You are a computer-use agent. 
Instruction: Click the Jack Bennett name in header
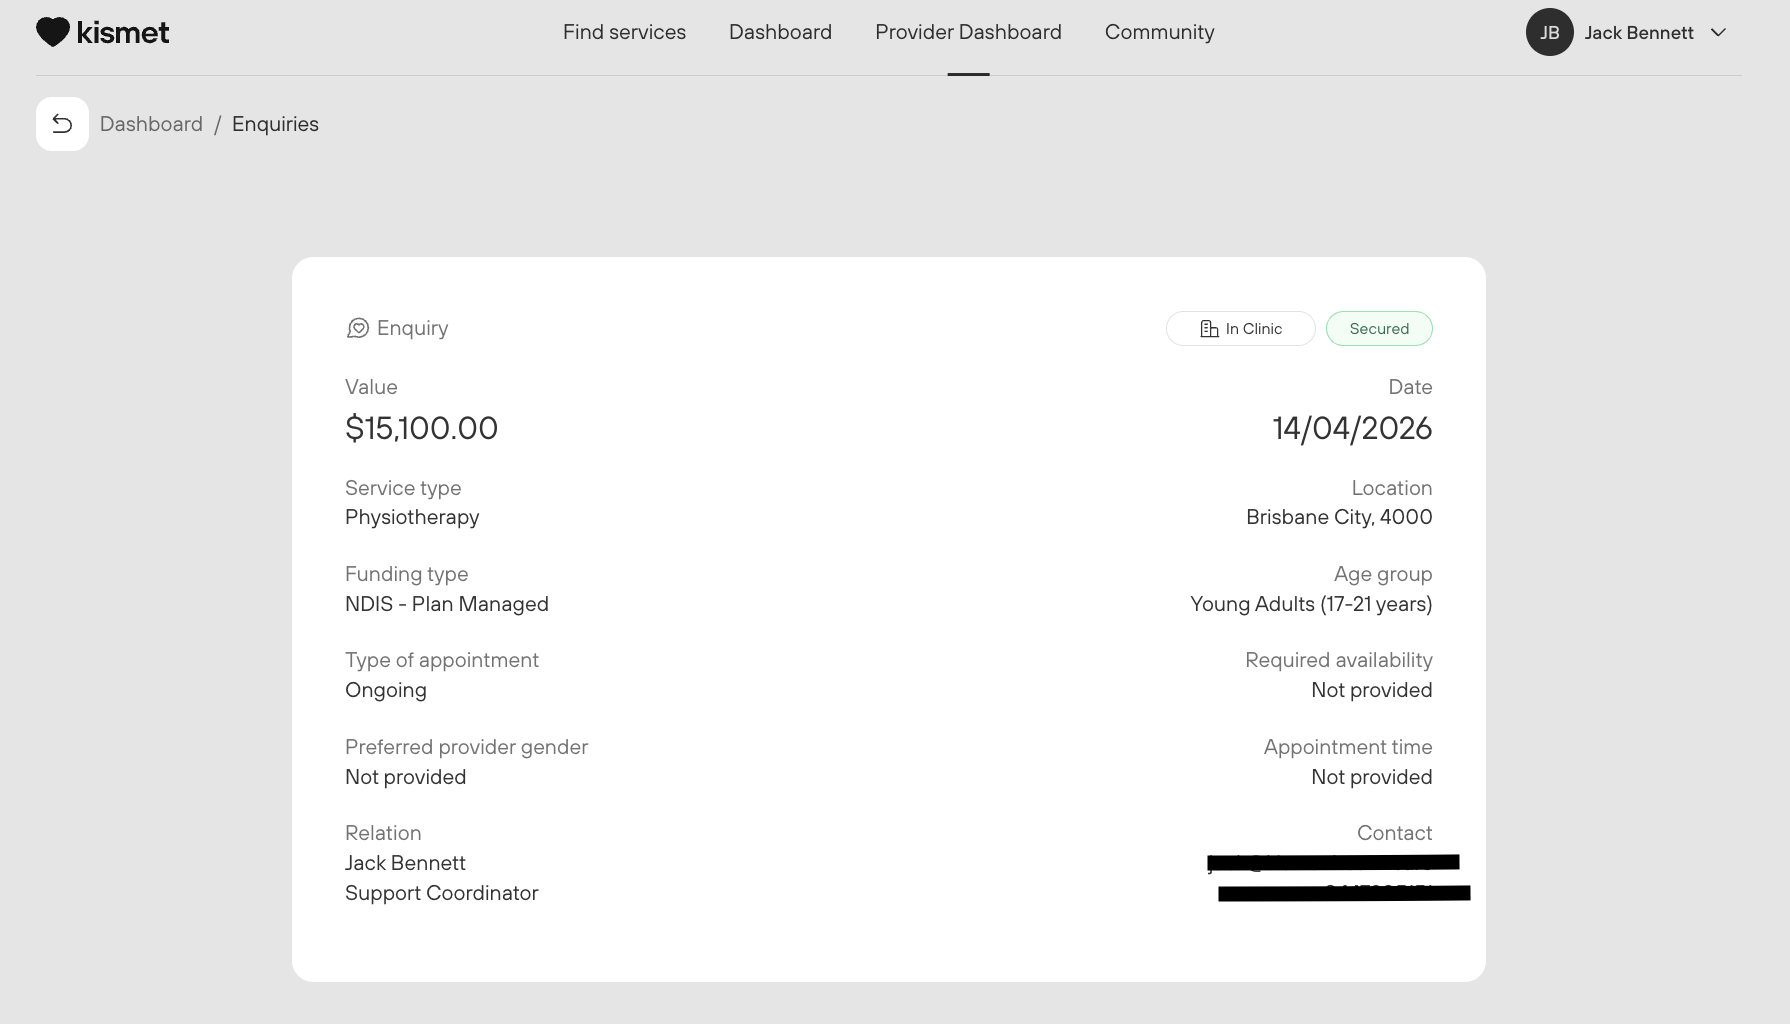(1638, 32)
